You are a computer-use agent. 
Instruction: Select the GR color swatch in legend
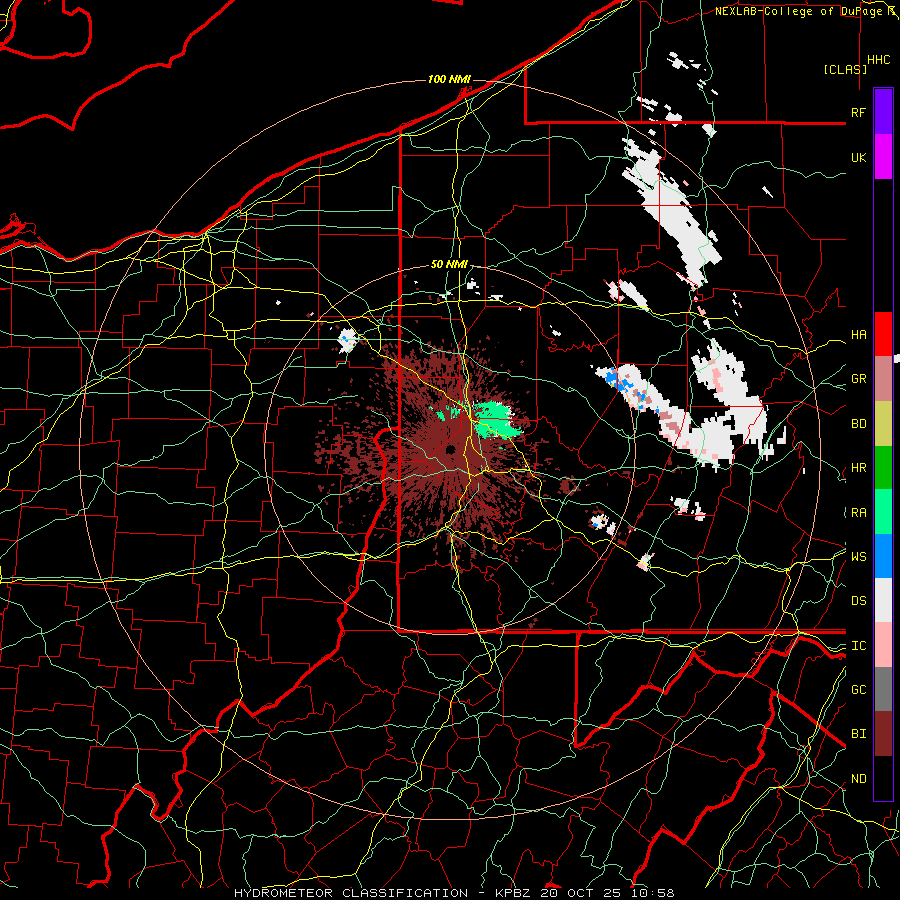point(883,379)
